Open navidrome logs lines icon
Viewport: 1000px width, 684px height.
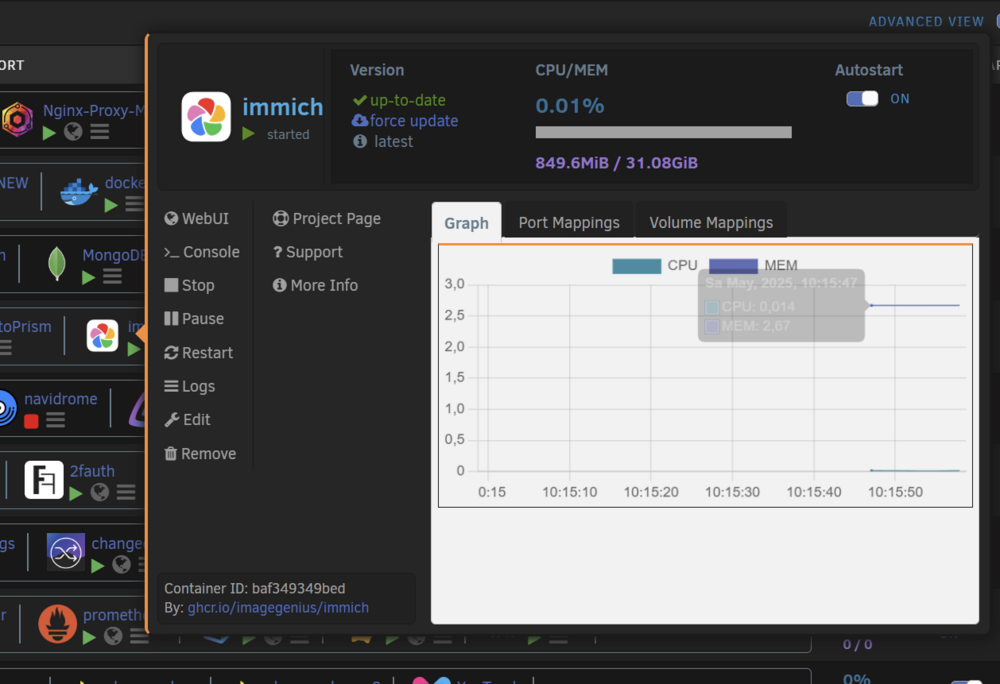[x=55, y=420]
